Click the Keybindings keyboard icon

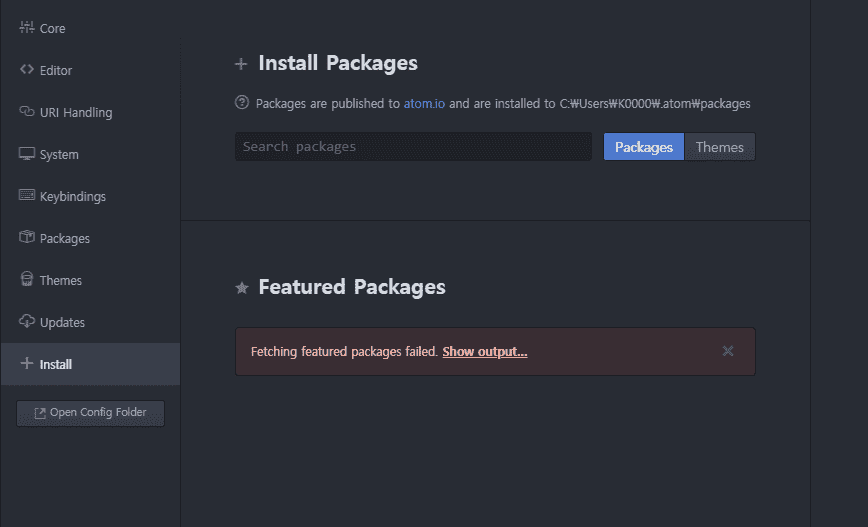coord(27,196)
